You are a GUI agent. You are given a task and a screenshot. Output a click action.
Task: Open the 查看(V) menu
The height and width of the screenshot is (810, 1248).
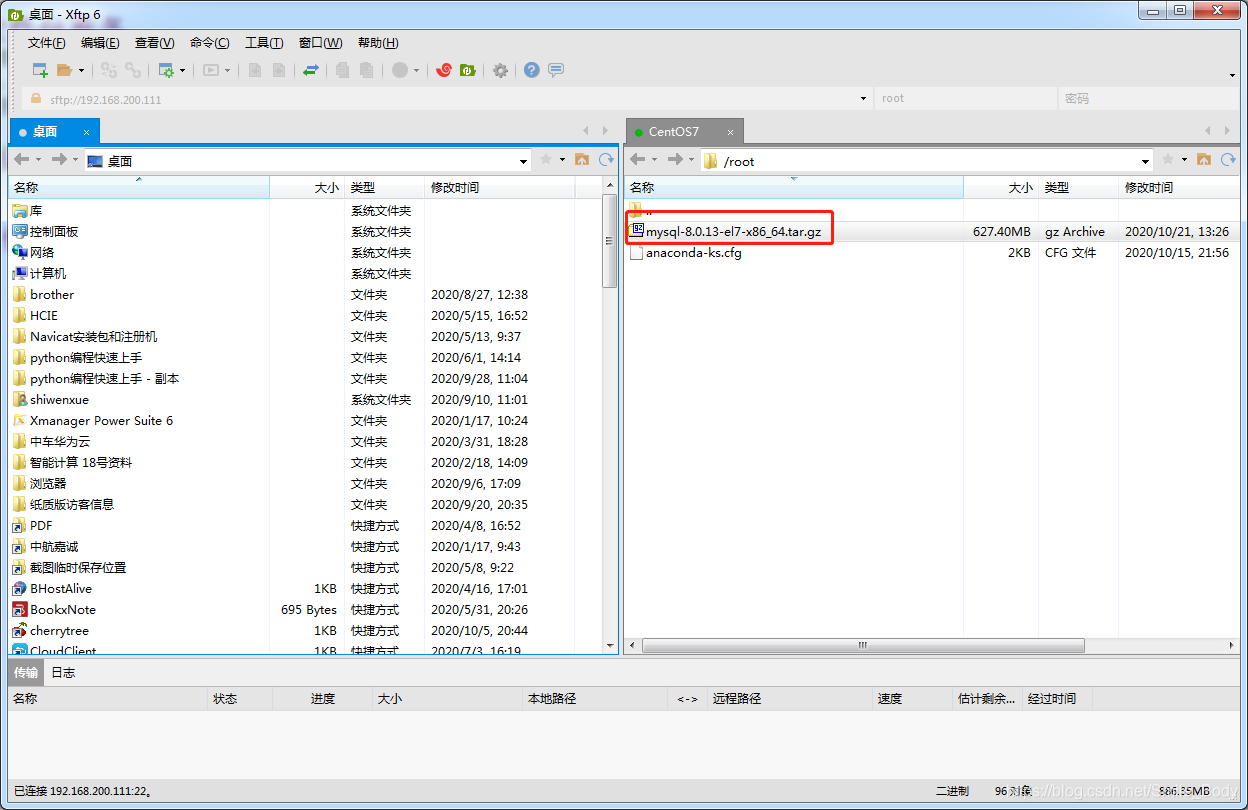coord(154,43)
